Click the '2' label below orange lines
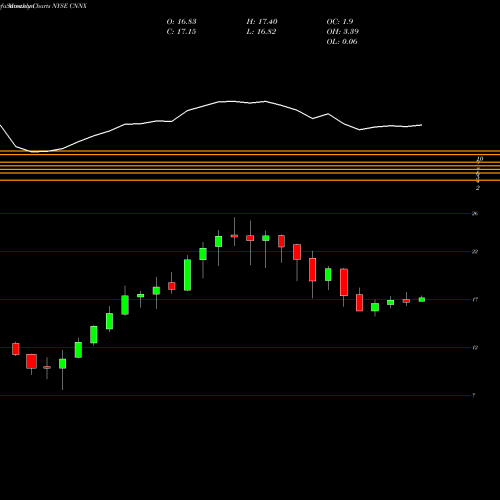The height and width of the screenshot is (500, 500). (478, 188)
